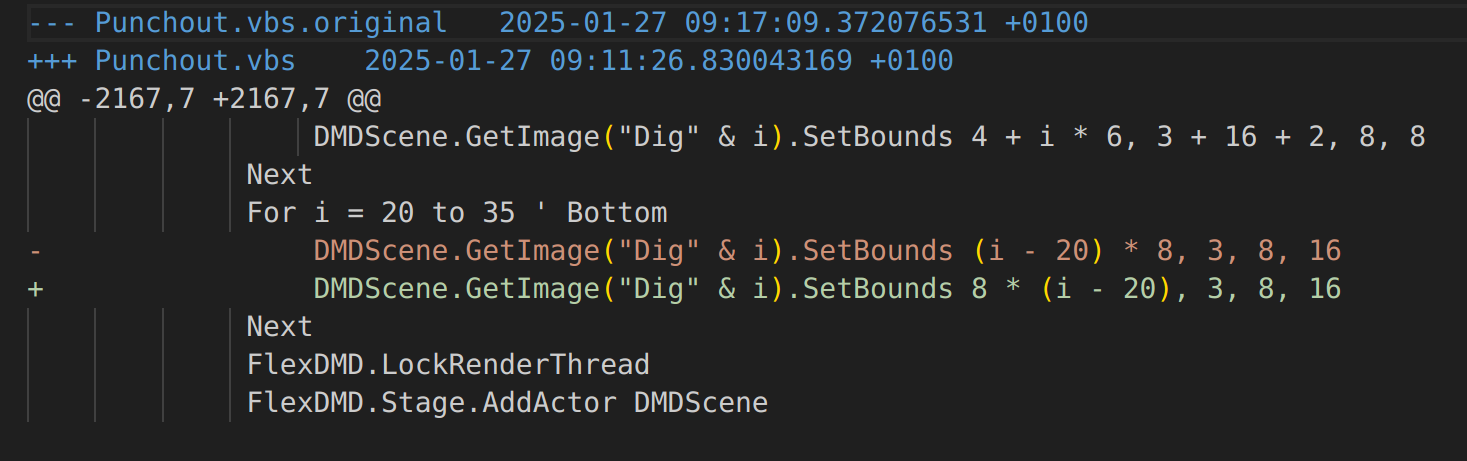
Task: Click "4 + i * 6" in the top SetBounds line
Action: click(1044, 137)
